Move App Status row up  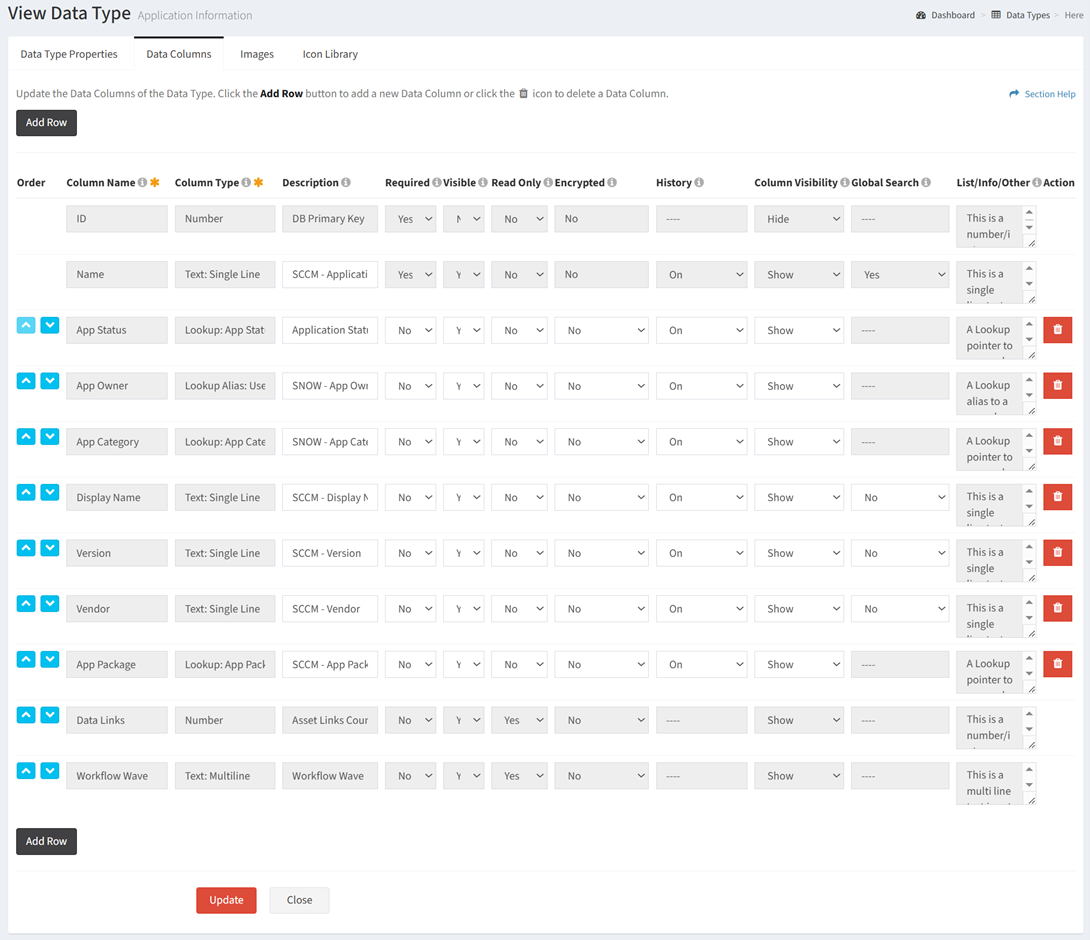26,325
